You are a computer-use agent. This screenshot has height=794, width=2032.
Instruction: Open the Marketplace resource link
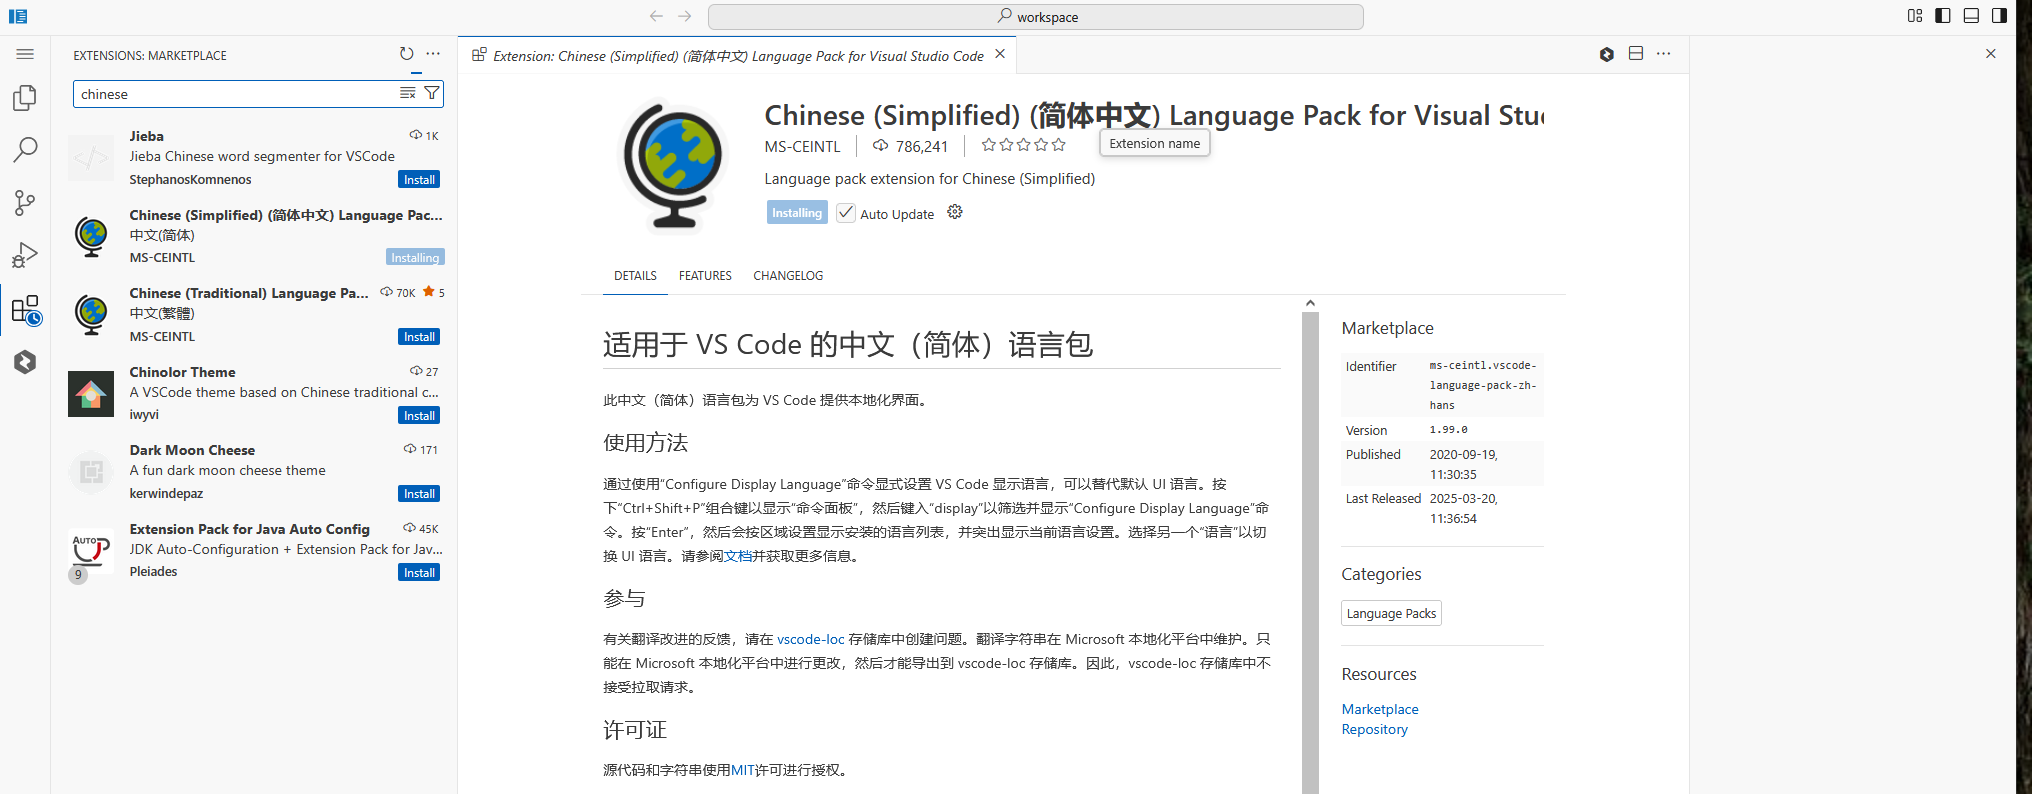pyautogui.click(x=1380, y=709)
